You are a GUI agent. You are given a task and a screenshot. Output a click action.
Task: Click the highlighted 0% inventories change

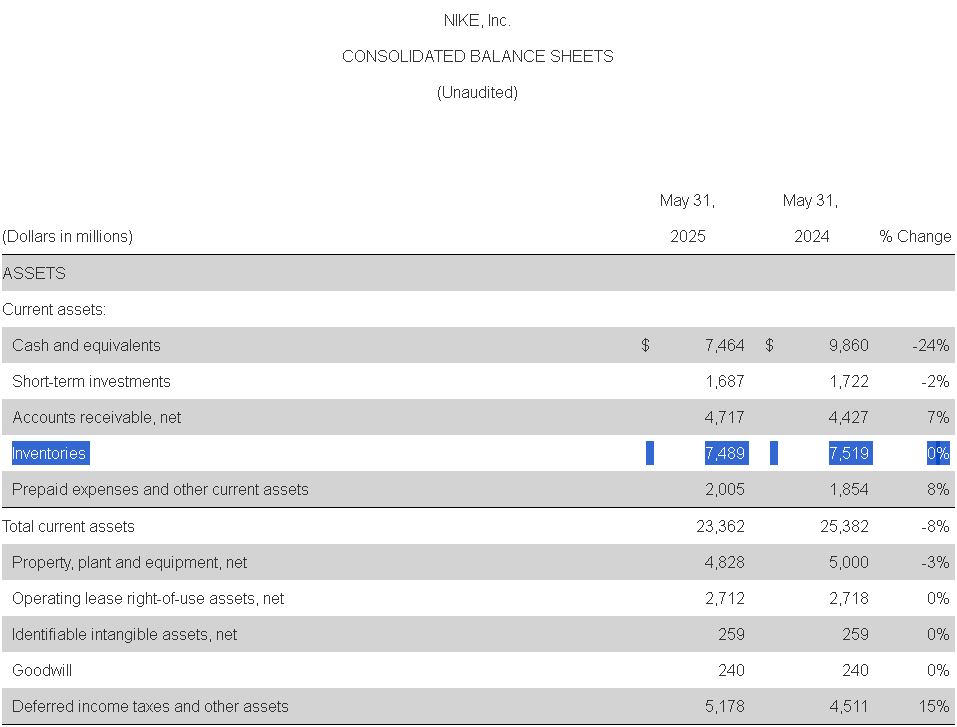click(938, 453)
